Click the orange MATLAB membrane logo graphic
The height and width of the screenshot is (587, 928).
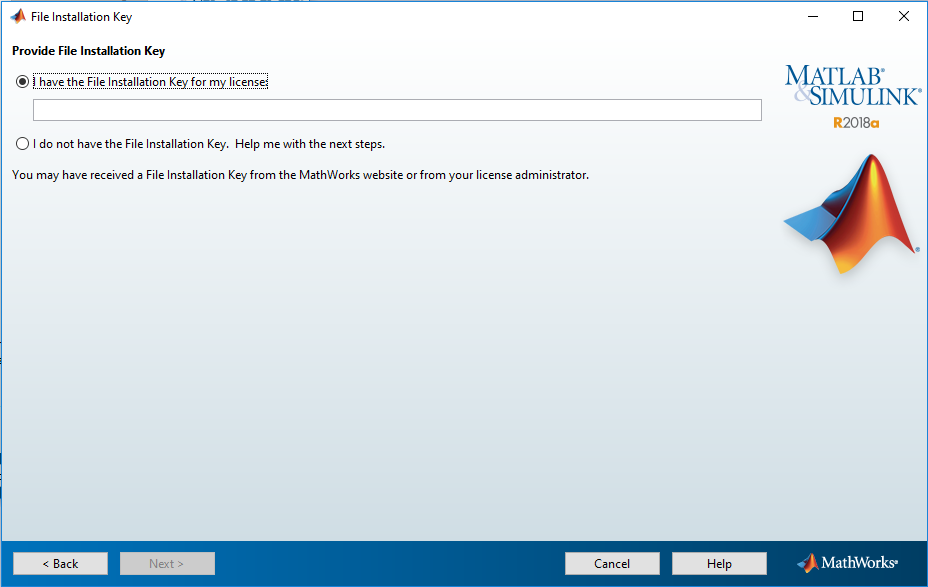[855, 210]
